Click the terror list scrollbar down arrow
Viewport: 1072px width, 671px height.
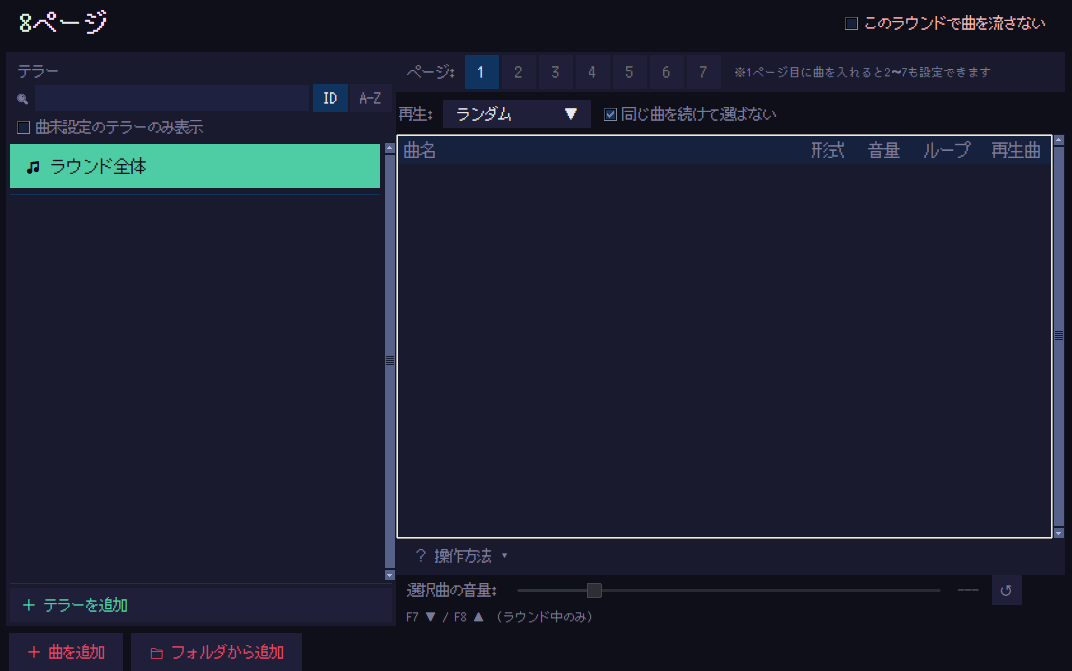[x=390, y=575]
